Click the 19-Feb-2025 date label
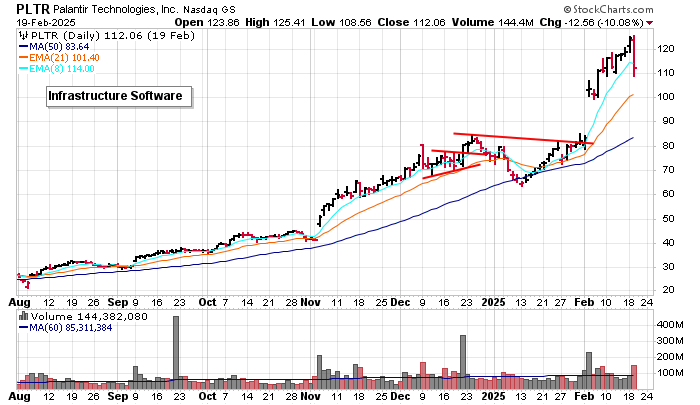This screenshot has width=700, height=405. point(46,22)
